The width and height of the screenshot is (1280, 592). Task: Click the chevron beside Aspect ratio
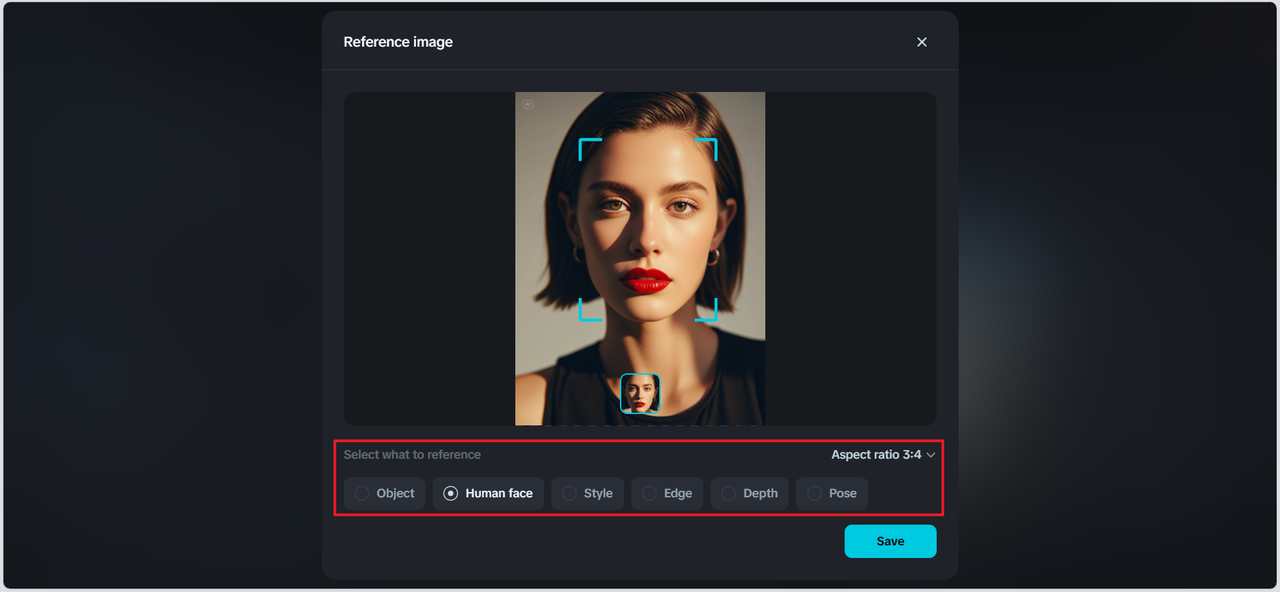[x=931, y=455]
